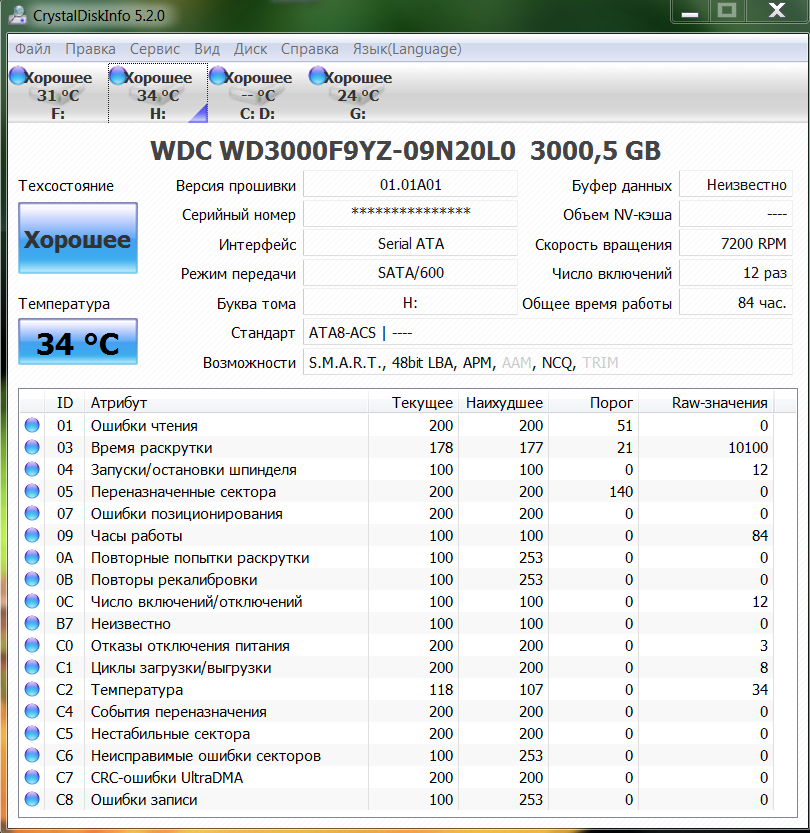
Task: Open the Правка menu
Action: click(90, 49)
